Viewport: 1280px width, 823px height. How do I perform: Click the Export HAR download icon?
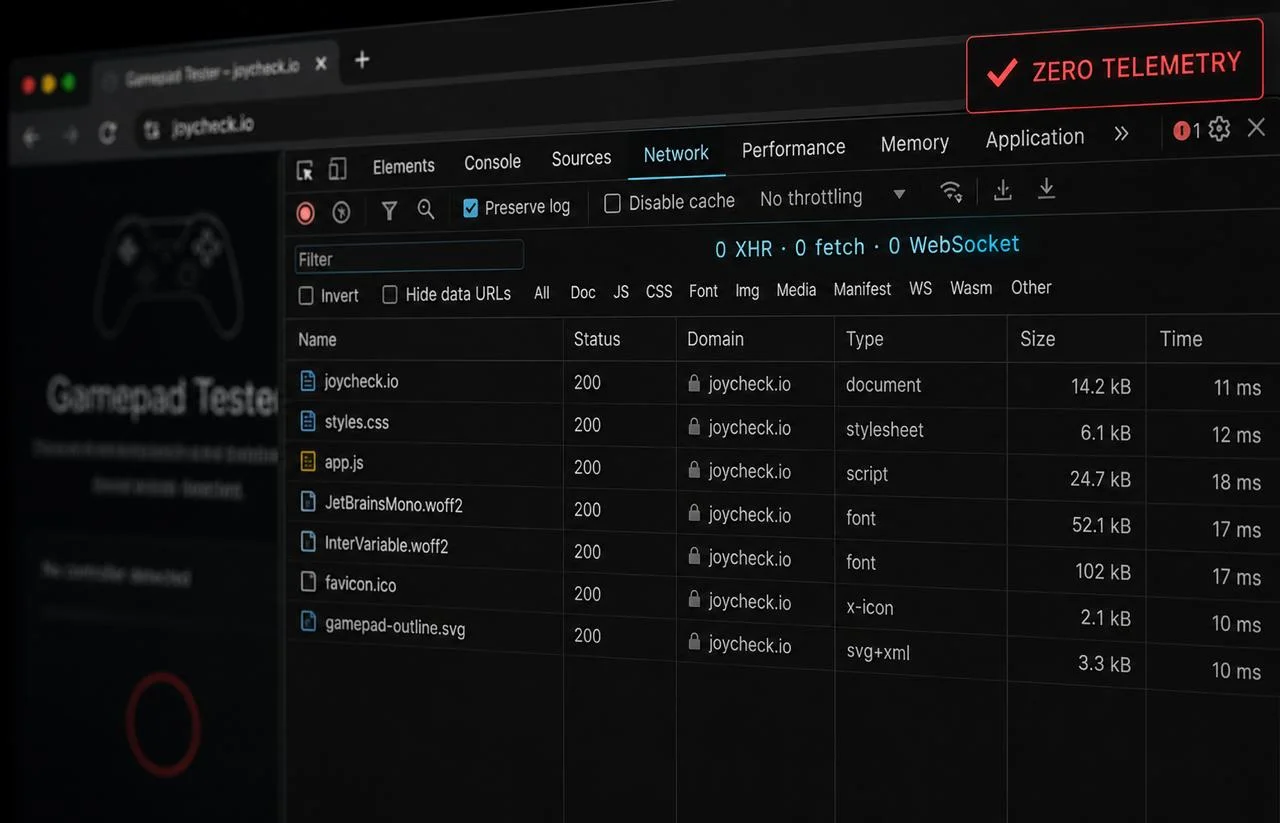coord(1046,188)
